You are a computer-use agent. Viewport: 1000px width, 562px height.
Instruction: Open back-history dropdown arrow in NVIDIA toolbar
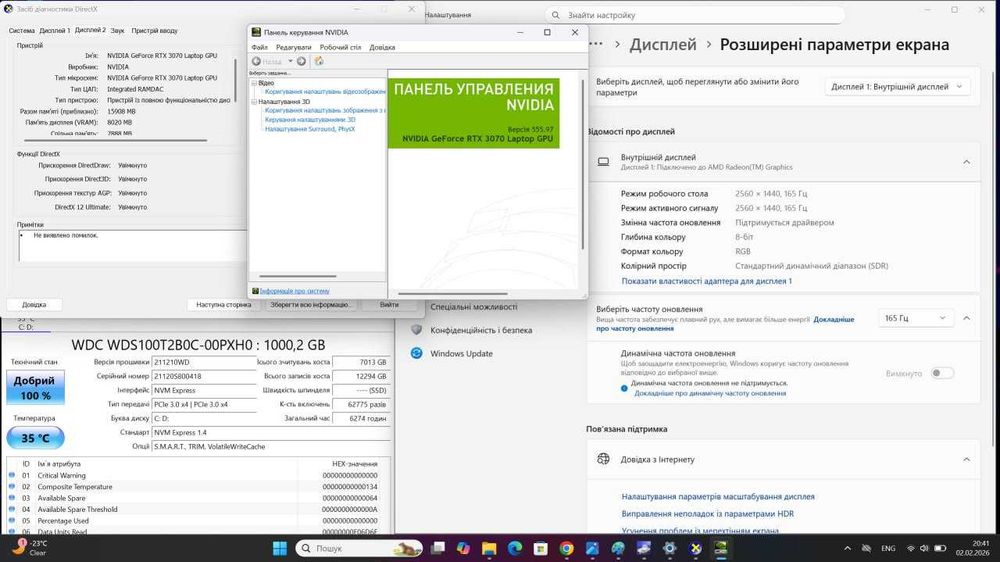[x=290, y=61]
